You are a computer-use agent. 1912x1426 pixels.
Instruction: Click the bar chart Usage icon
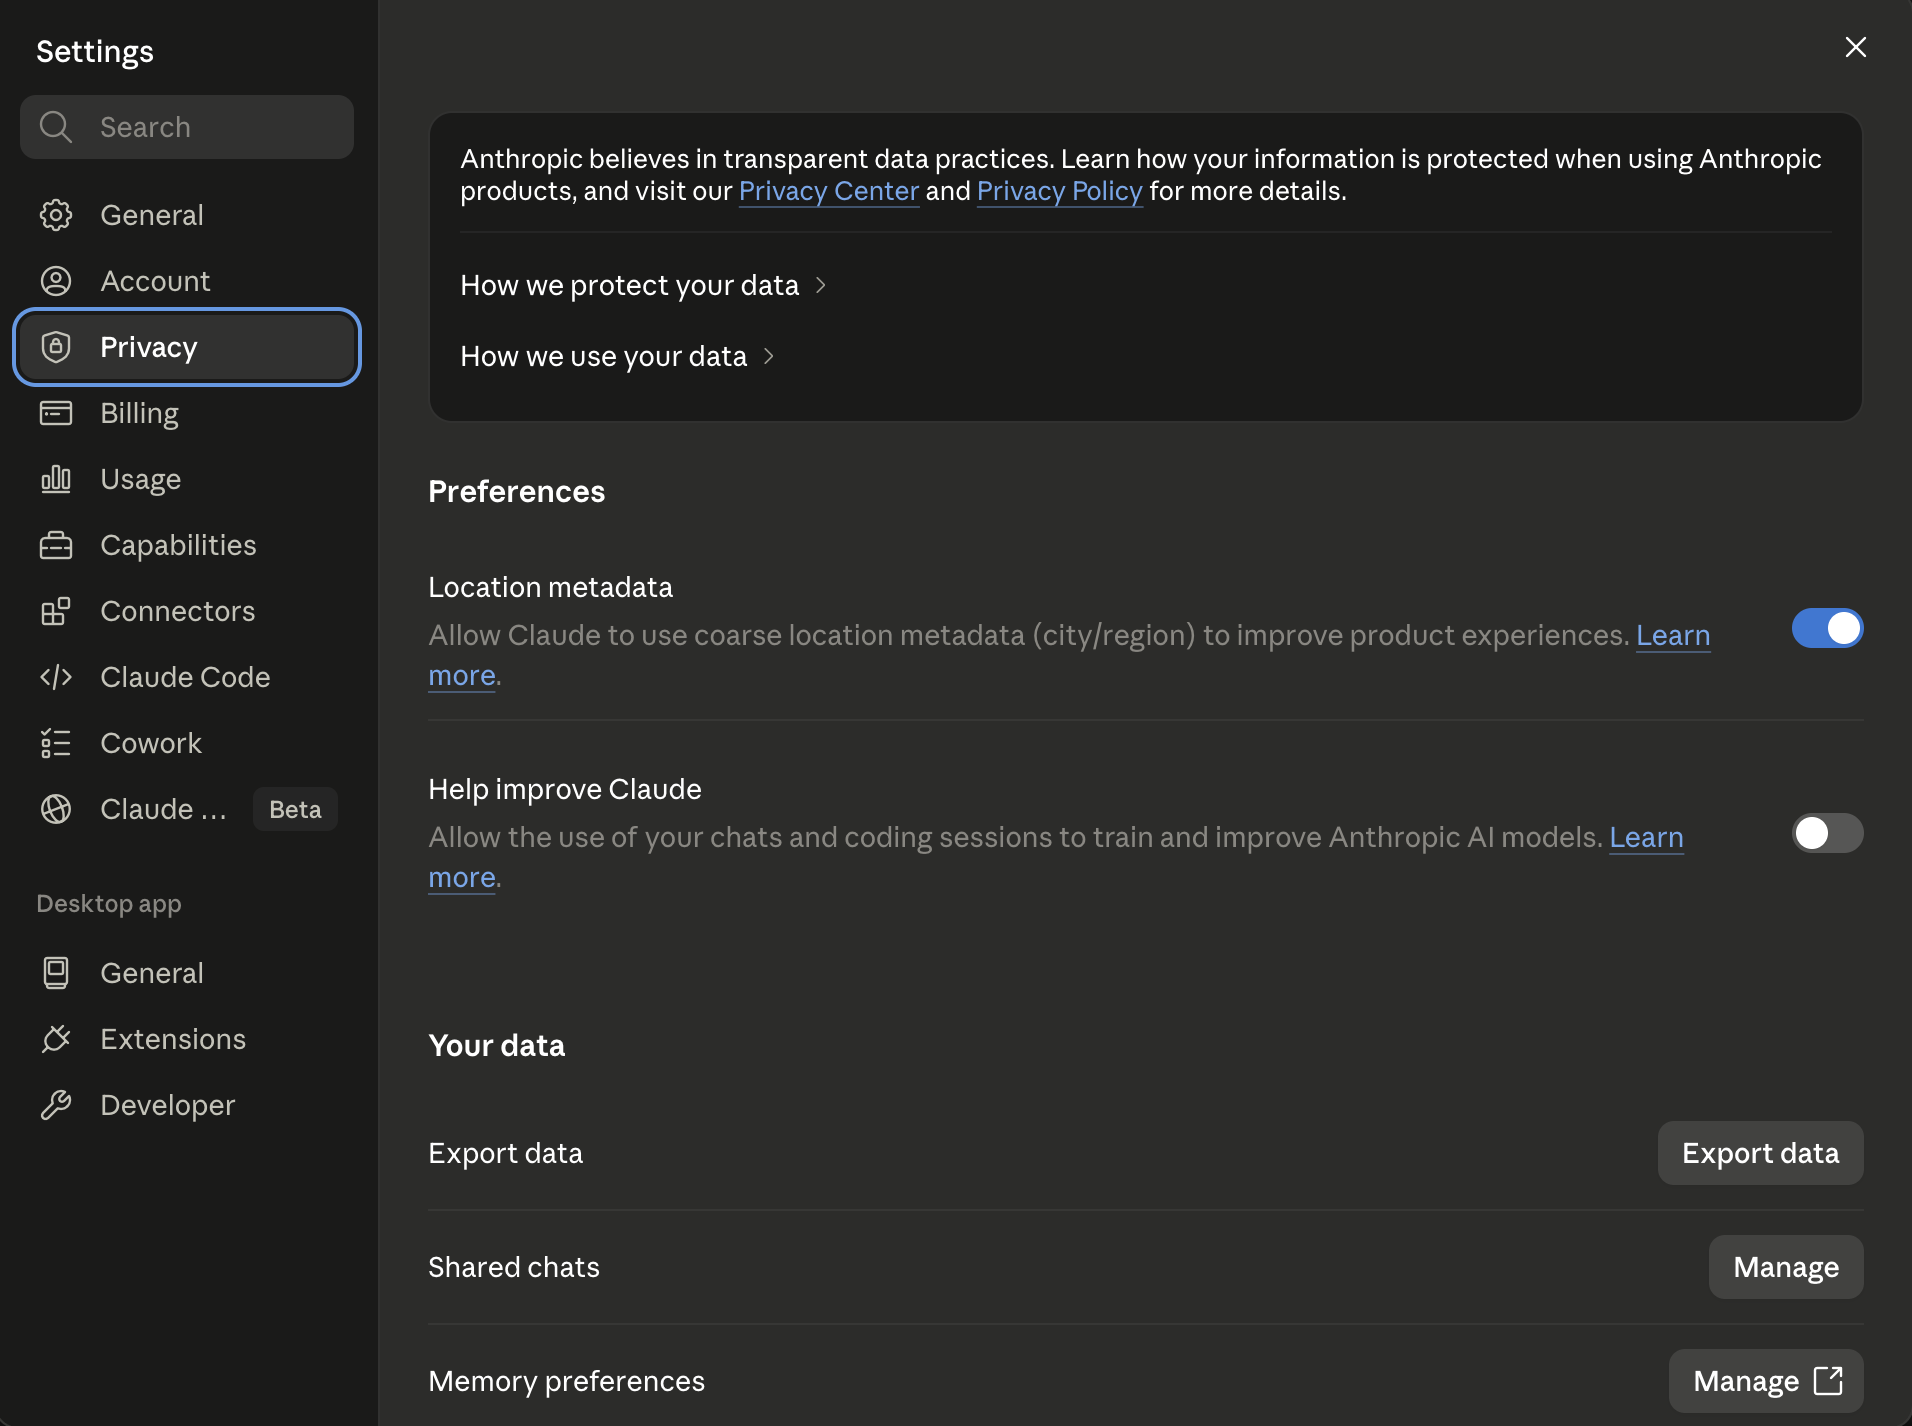coord(56,479)
